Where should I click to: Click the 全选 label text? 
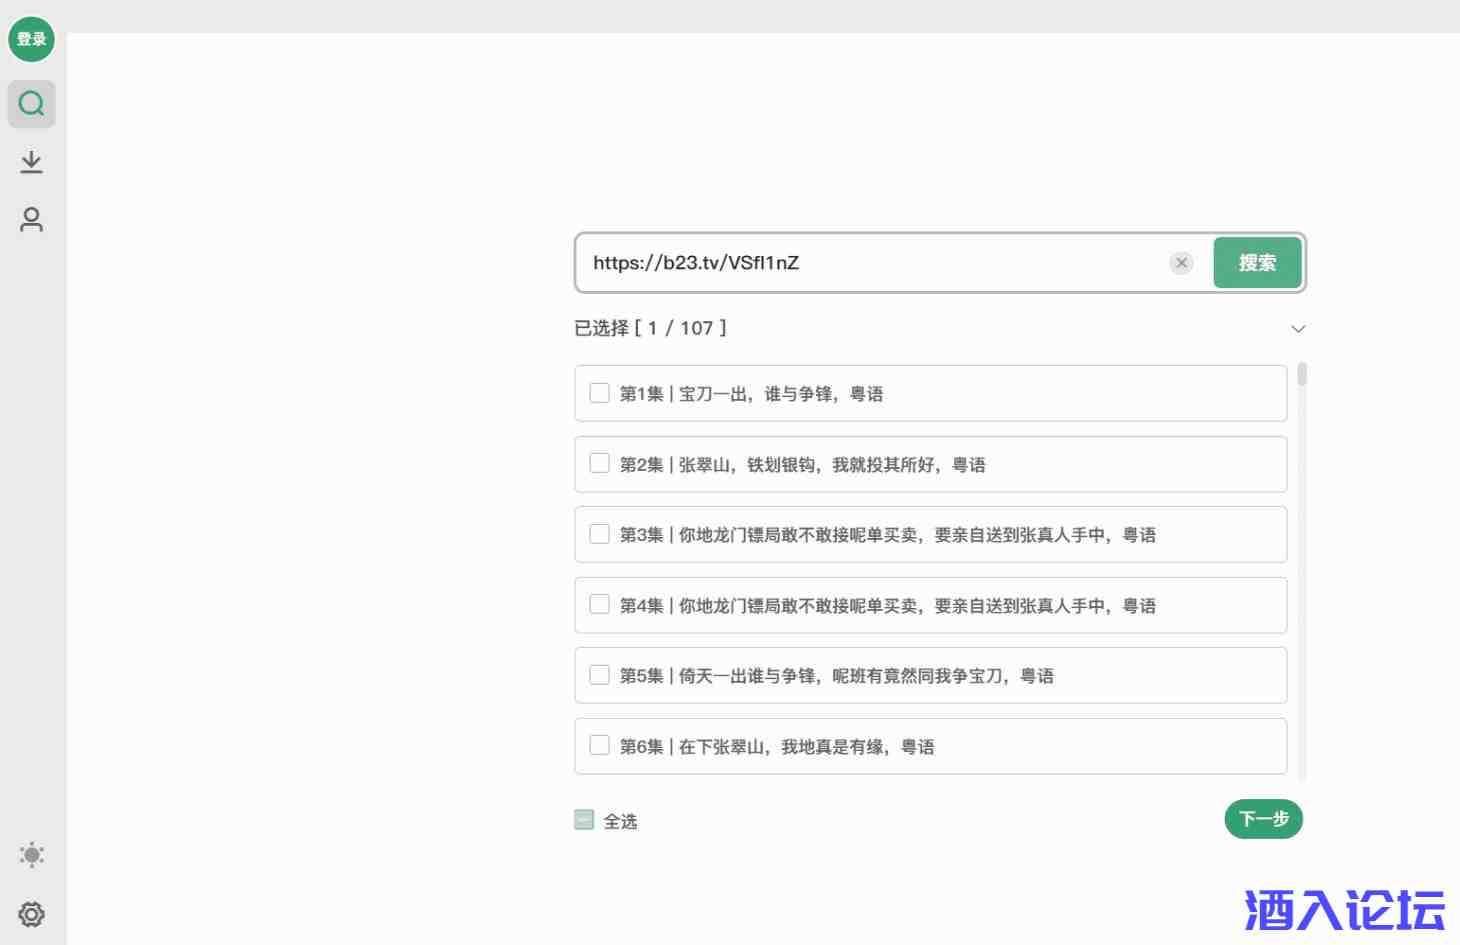coord(620,821)
